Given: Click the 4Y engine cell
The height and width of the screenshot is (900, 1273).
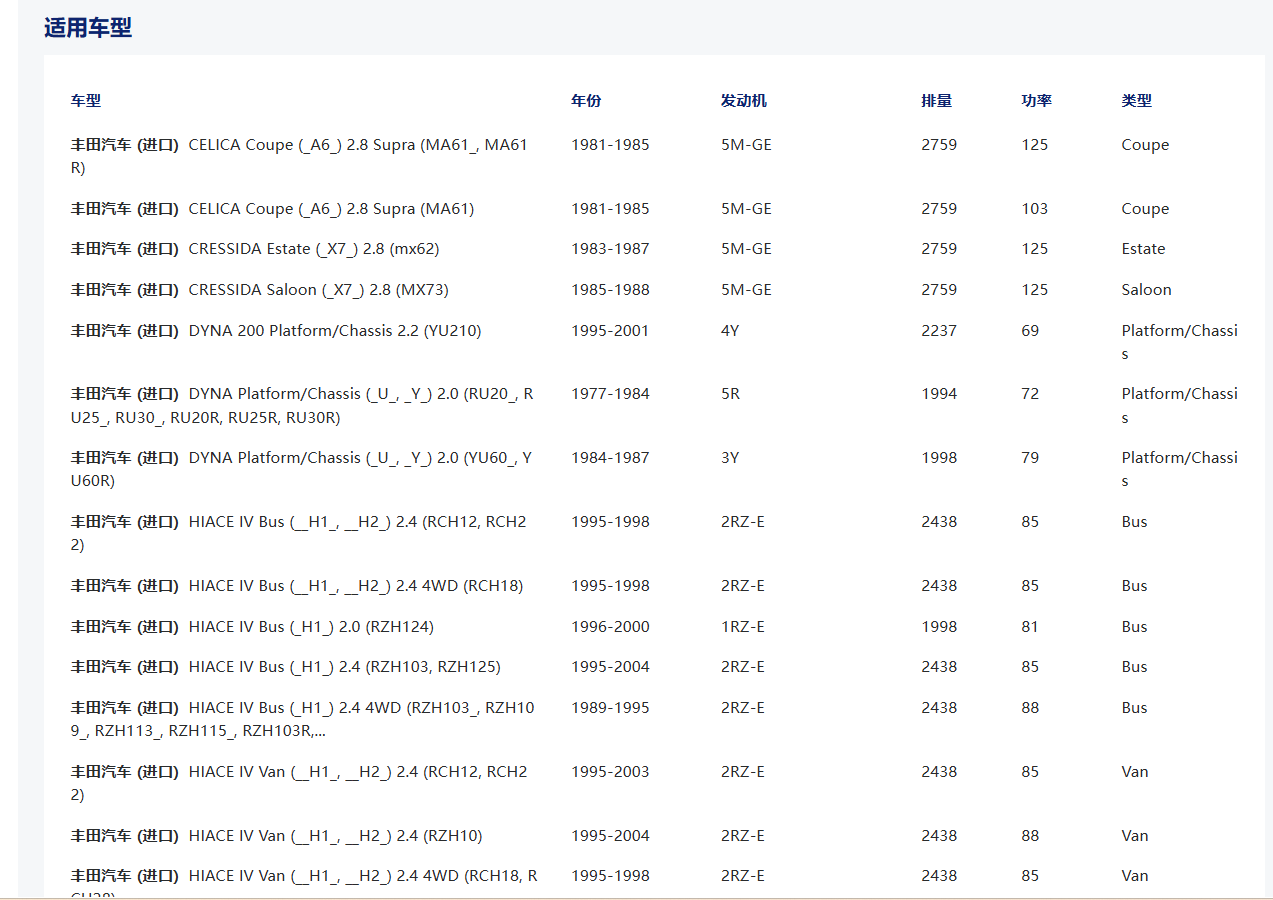Looking at the screenshot, I should tap(730, 331).
